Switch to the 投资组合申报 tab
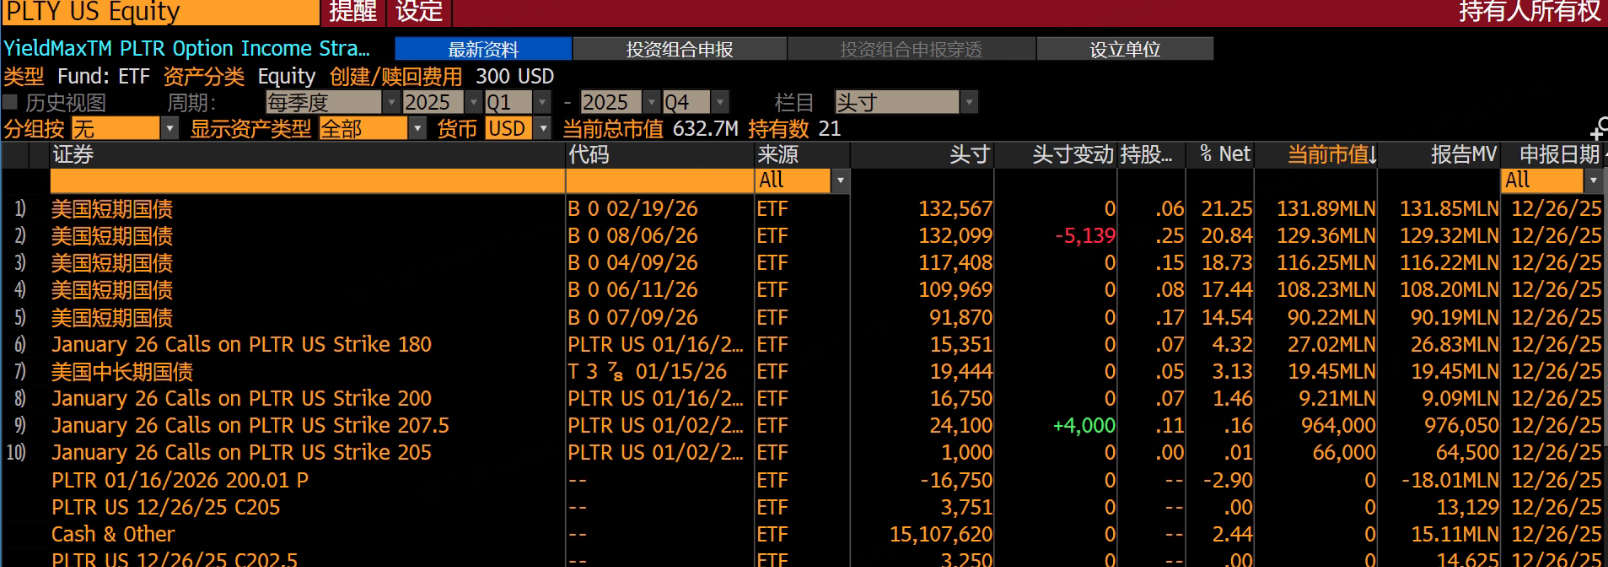 click(x=680, y=49)
